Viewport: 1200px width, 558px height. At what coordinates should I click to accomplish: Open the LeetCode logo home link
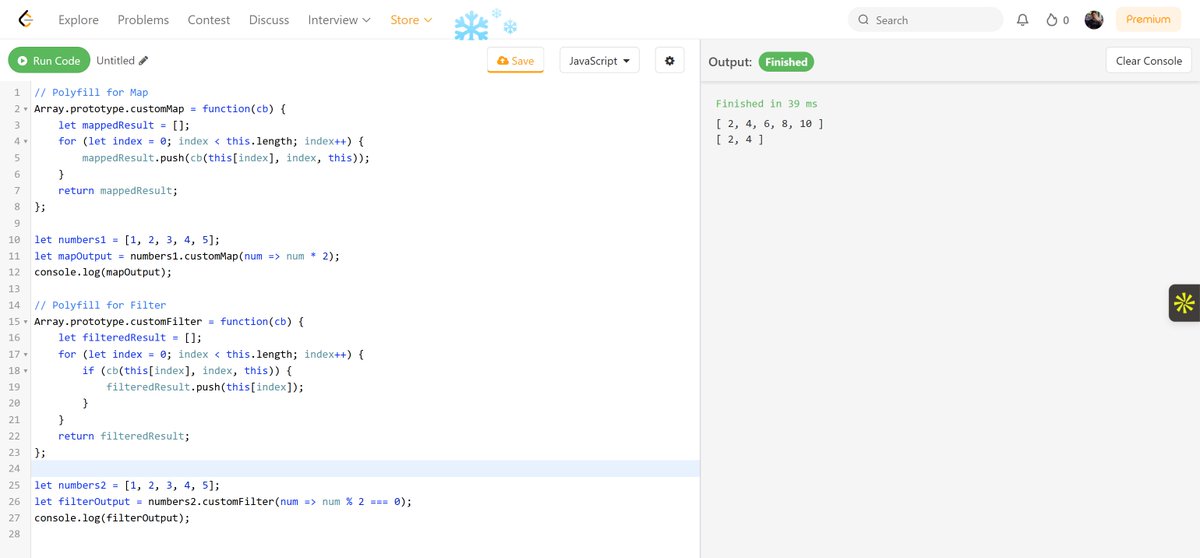[x=27, y=20]
